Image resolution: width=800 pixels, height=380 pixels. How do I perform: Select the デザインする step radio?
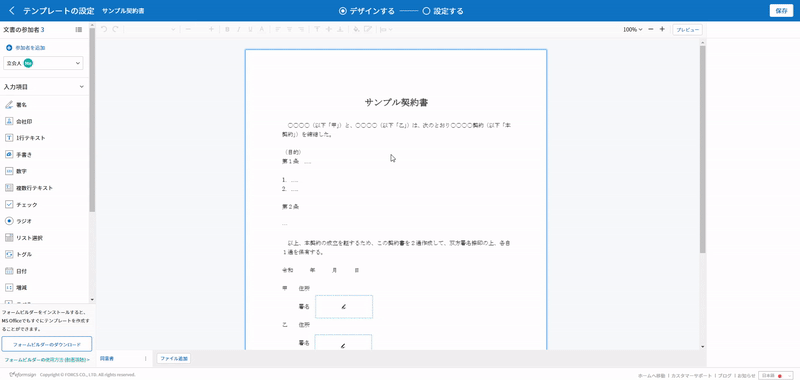[x=342, y=11]
